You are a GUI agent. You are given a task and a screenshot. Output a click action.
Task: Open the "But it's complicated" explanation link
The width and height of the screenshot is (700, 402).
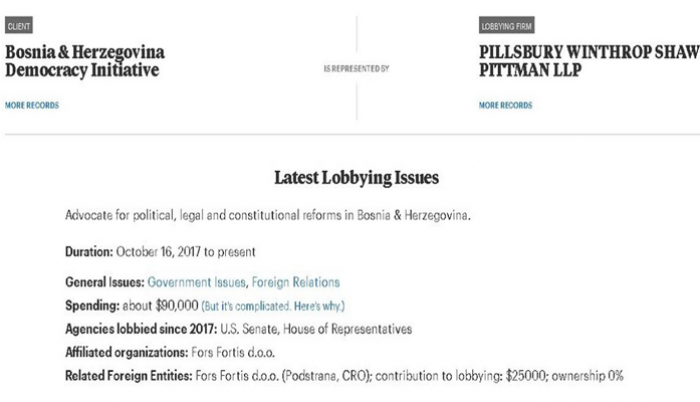279,305
